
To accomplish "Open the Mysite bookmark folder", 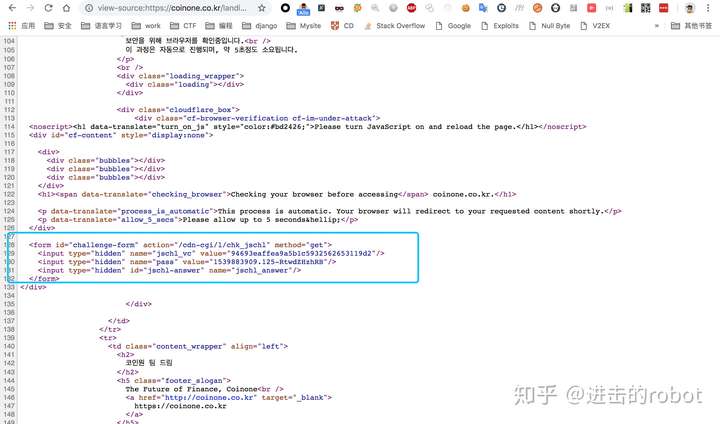I will click(304, 26).
